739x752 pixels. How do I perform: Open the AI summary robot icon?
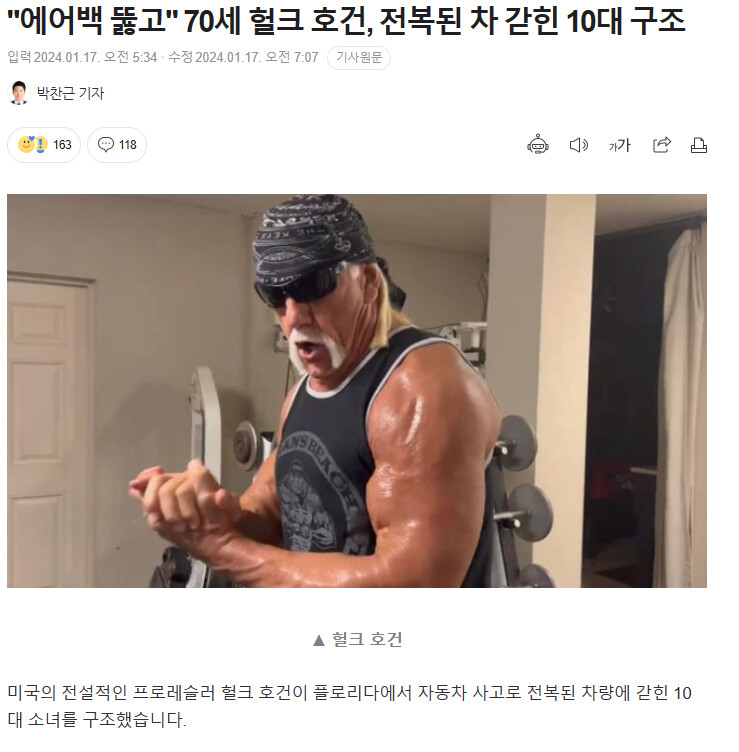[538, 144]
